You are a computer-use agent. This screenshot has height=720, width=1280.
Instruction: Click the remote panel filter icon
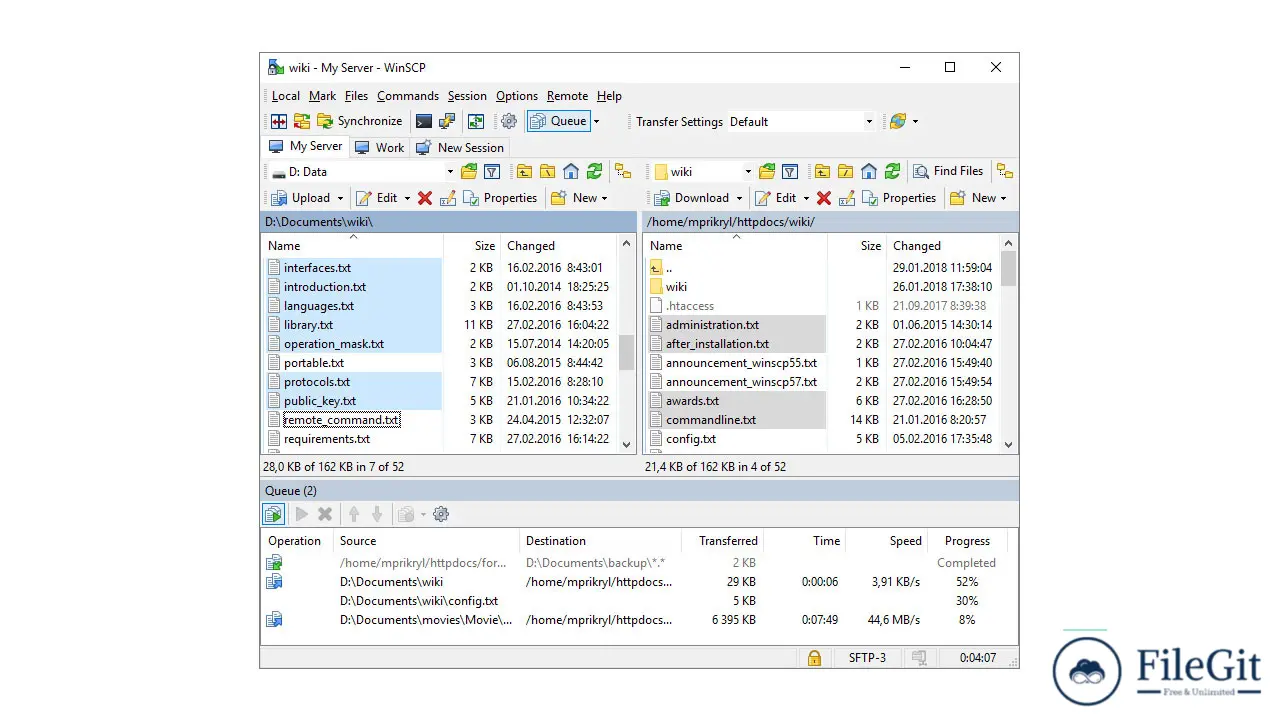coord(790,171)
